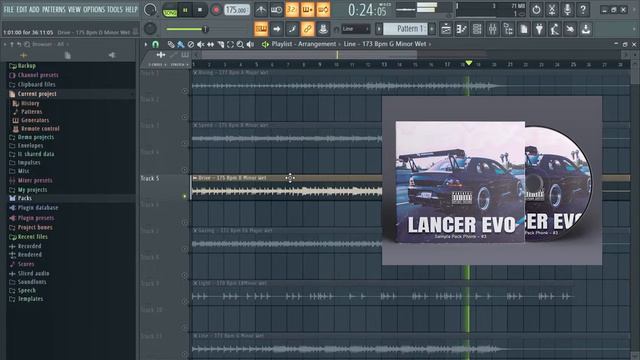This screenshot has height=360, width=640.
Task: Toggle mute switch on Track 5
Action: [x=184, y=196]
